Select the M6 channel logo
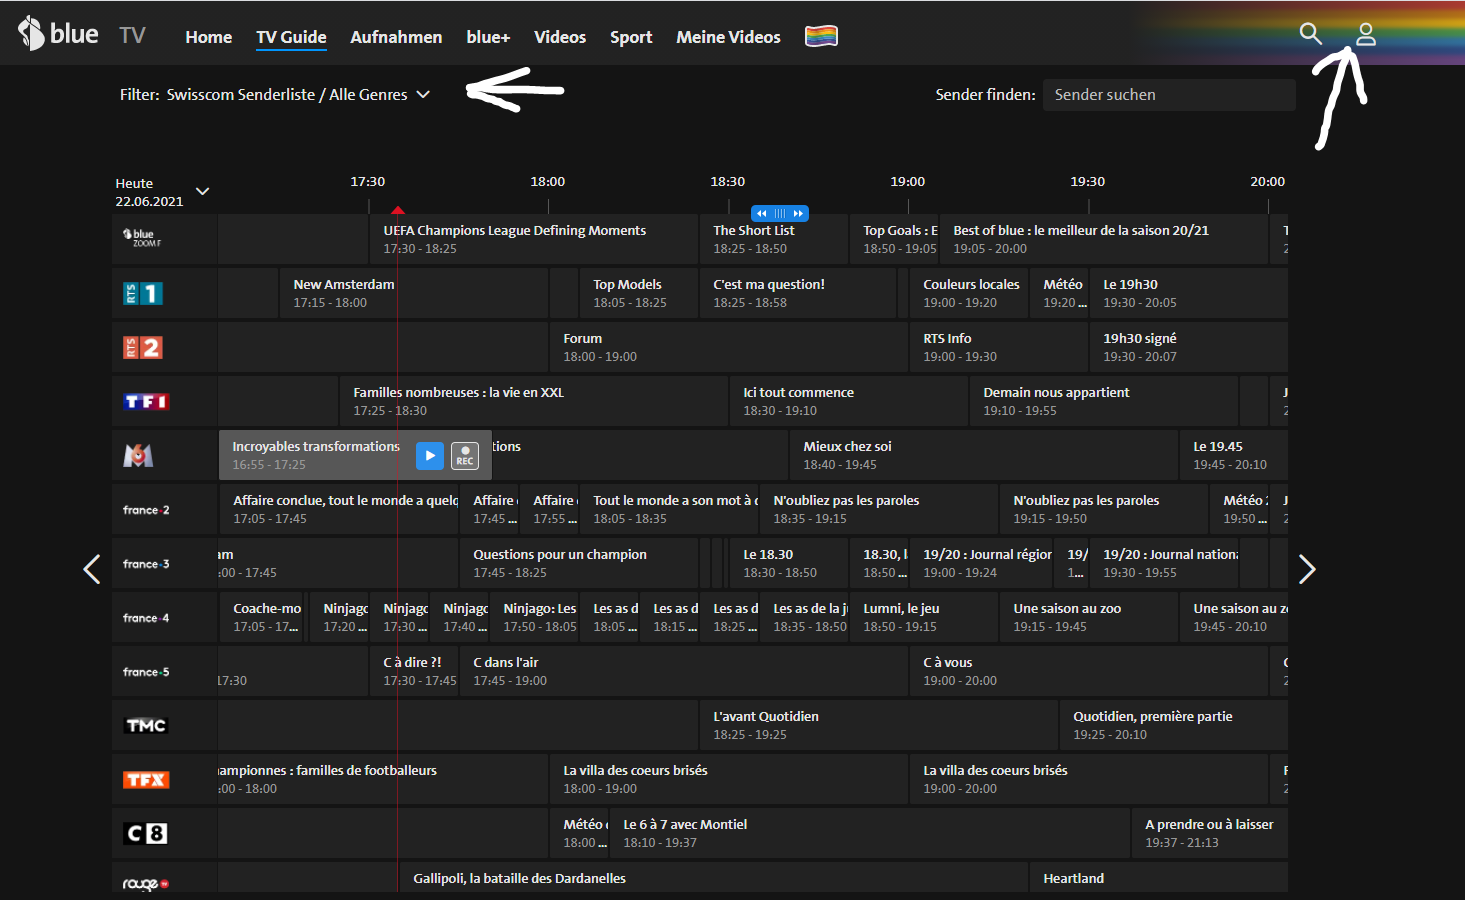The height and width of the screenshot is (900, 1465). [x=138, y=456]
